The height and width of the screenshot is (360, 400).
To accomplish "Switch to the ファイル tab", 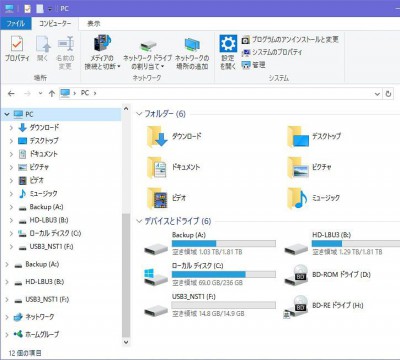I will [x=16, y=24].
